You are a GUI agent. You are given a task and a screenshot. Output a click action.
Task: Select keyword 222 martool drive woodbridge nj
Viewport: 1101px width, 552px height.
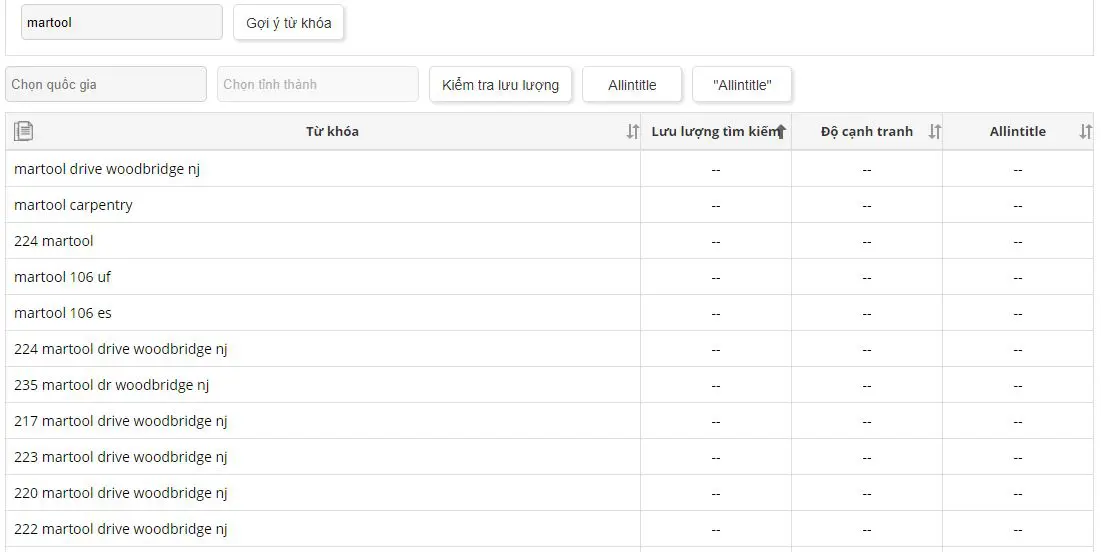121,529
